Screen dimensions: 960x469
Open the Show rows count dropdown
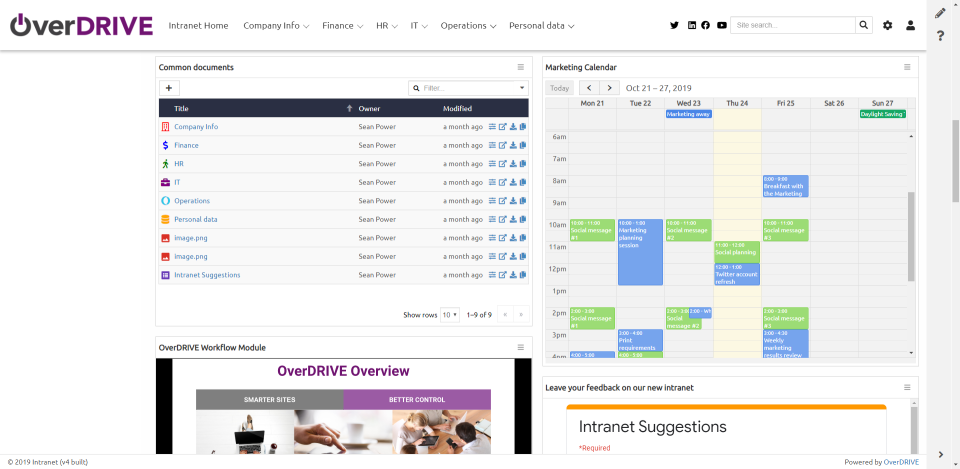(x=450, y=315)
